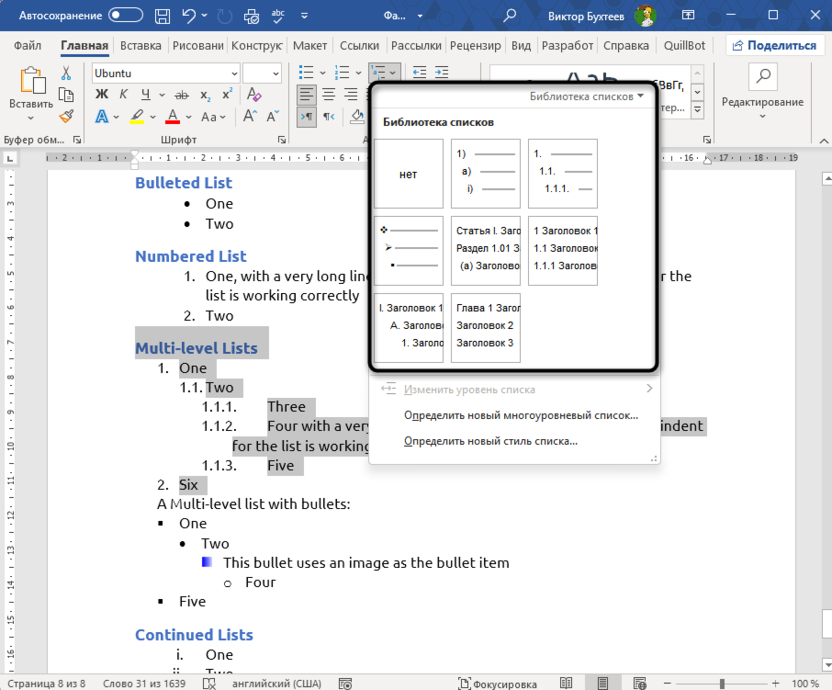This screenshot has width=832, height=690.
Task: Click the bulleted list icon
Action: point(305,72)
